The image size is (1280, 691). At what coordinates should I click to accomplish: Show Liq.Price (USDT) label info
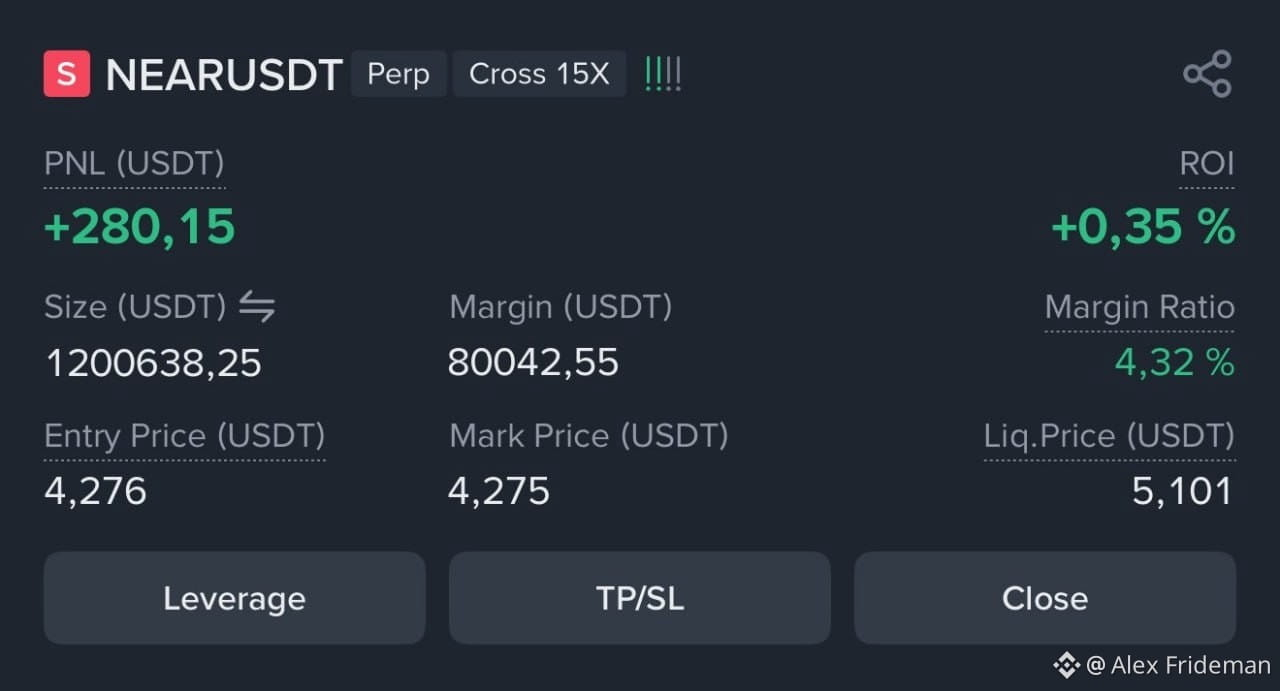pos(1110,436)
